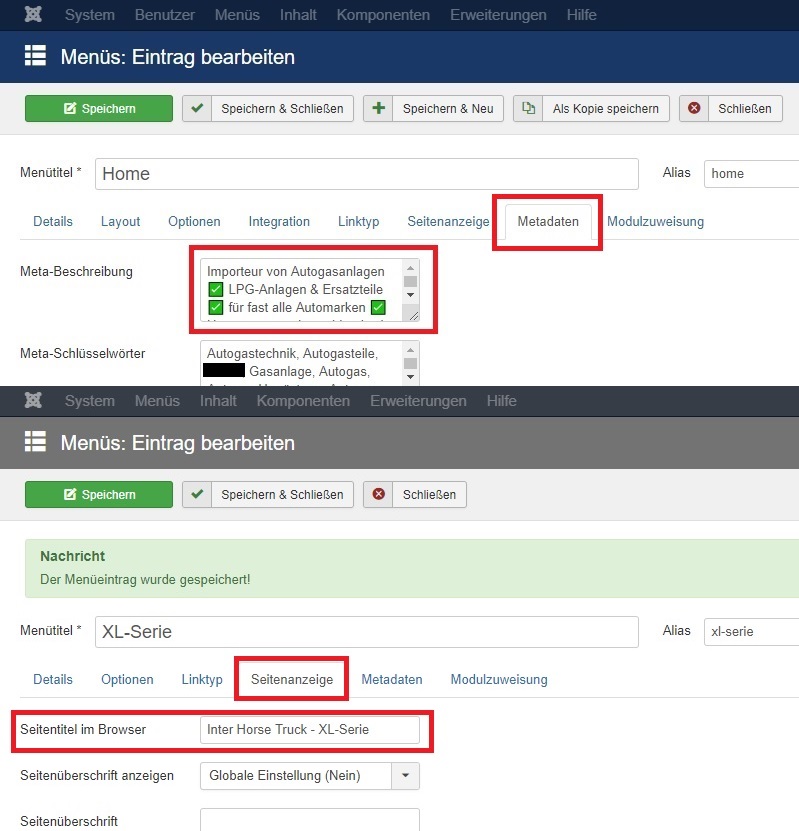Click the red X Schließen icon in Home editor
The width and height of the screenshot is (799, 831).
[694, 109]
